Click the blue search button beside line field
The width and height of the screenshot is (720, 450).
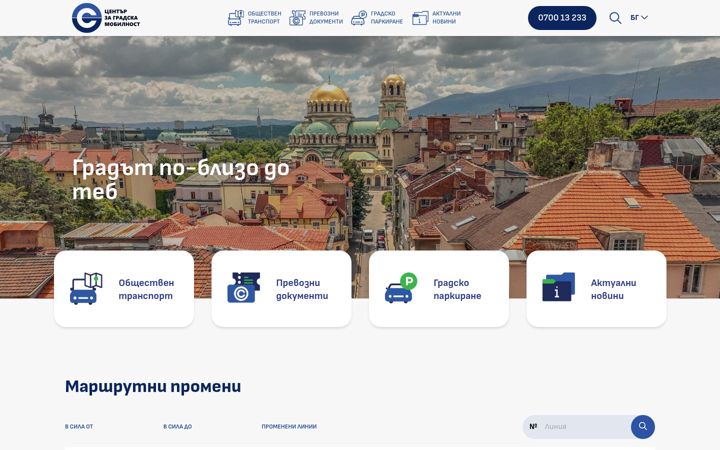[x=642, y=427]
